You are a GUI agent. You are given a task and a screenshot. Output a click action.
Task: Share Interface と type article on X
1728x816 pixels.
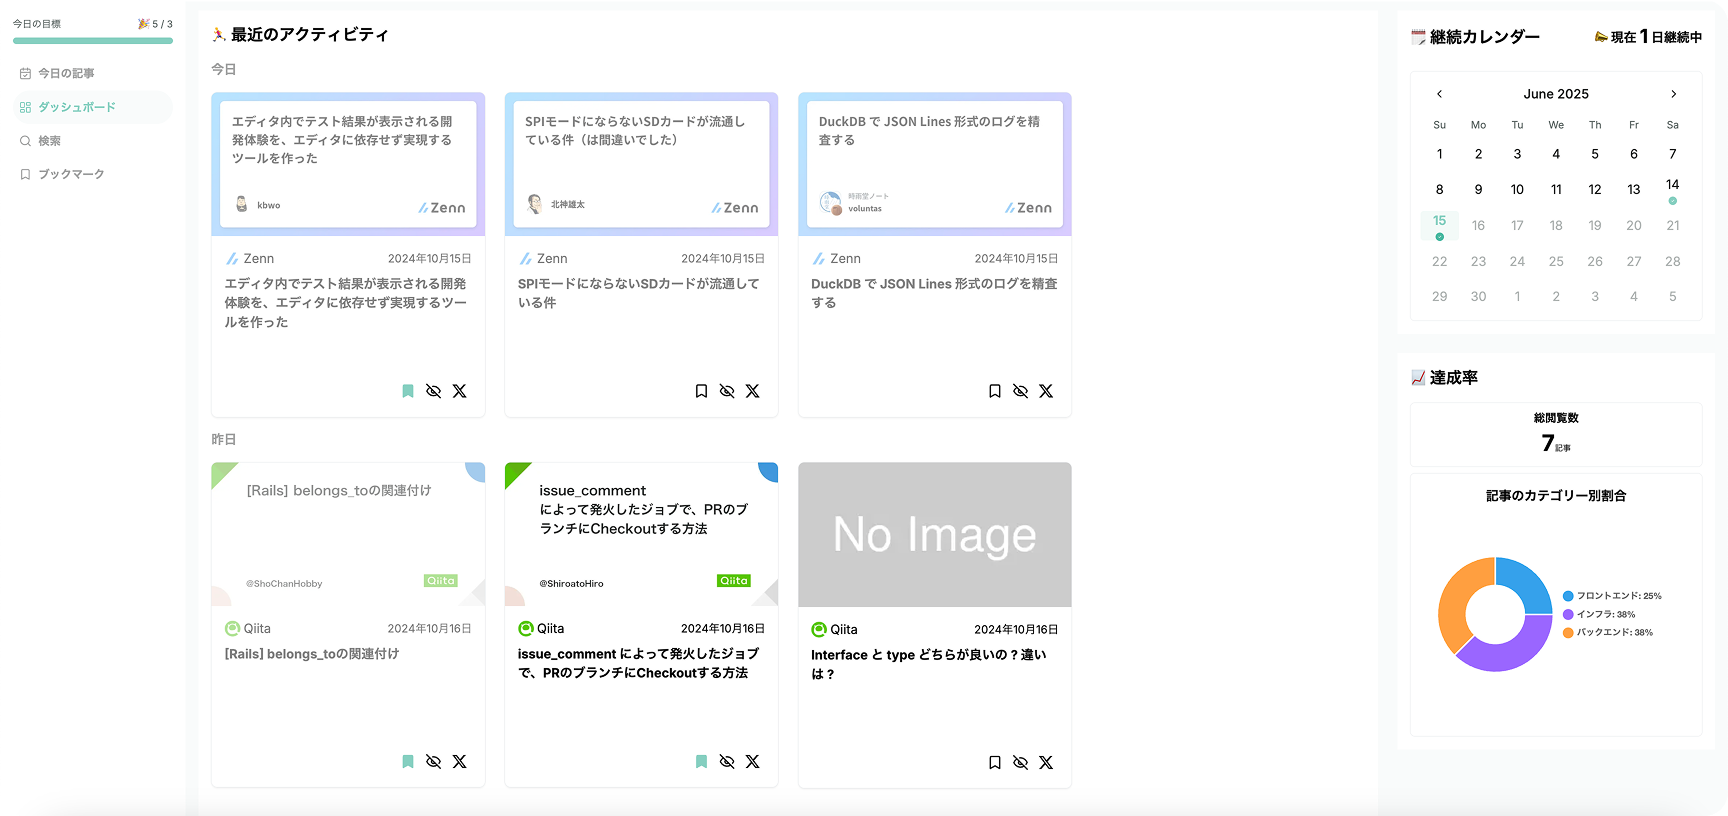[1046, 763]
